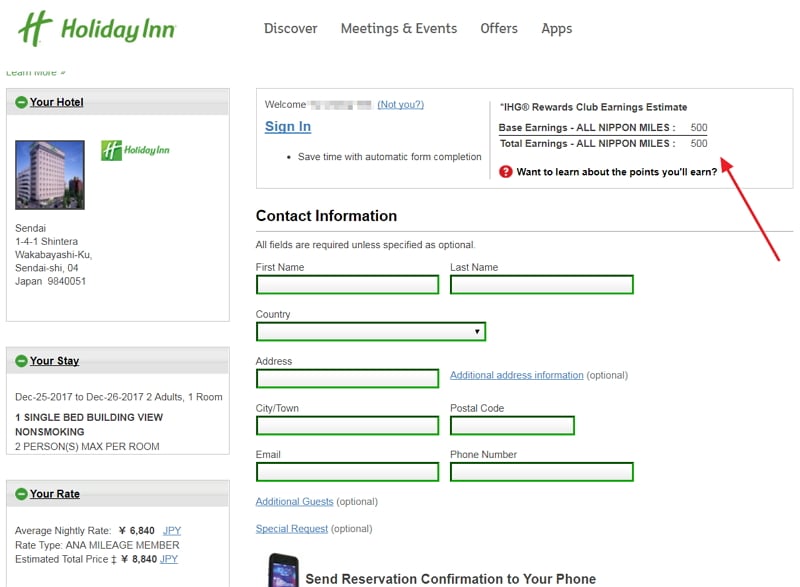Click the Holiday Inn logo in header
800x587 pixels.
(97, 28)
